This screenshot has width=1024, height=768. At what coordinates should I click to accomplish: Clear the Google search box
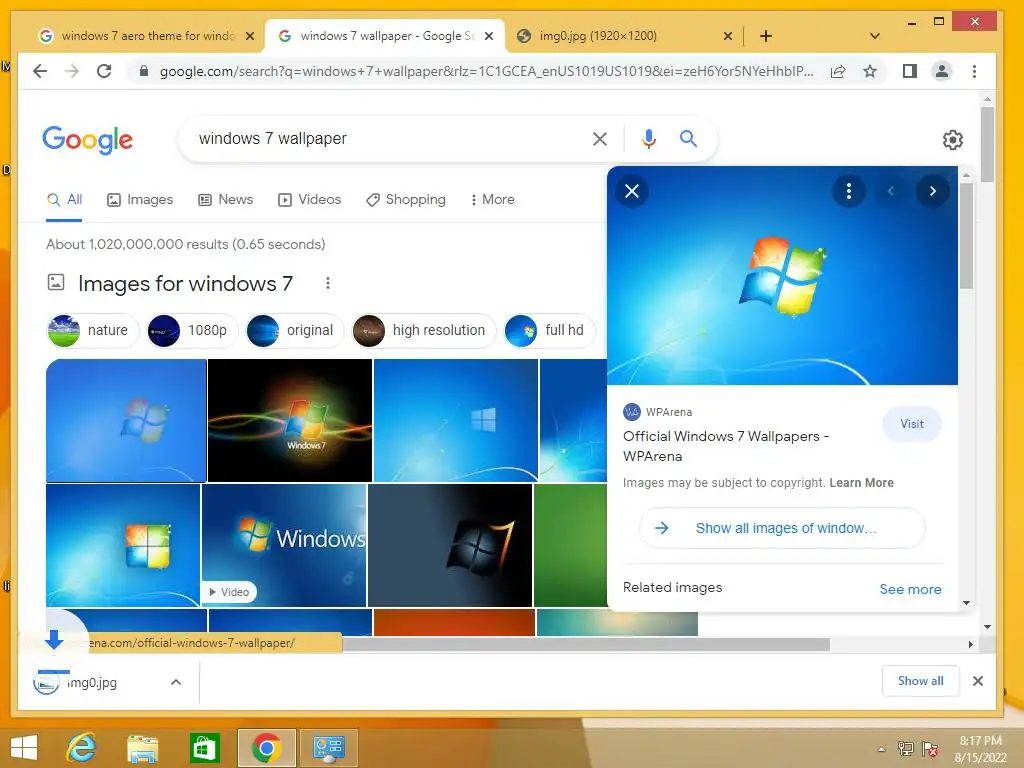(x=600, y=138)
